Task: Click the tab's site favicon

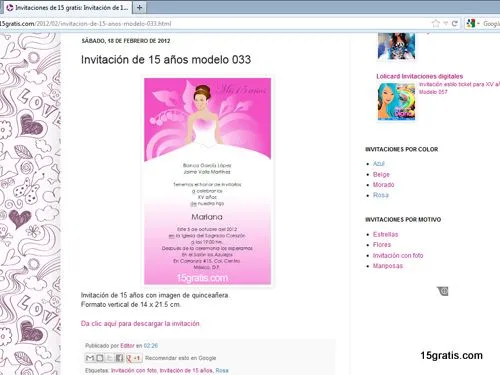Action: (10, 7)
